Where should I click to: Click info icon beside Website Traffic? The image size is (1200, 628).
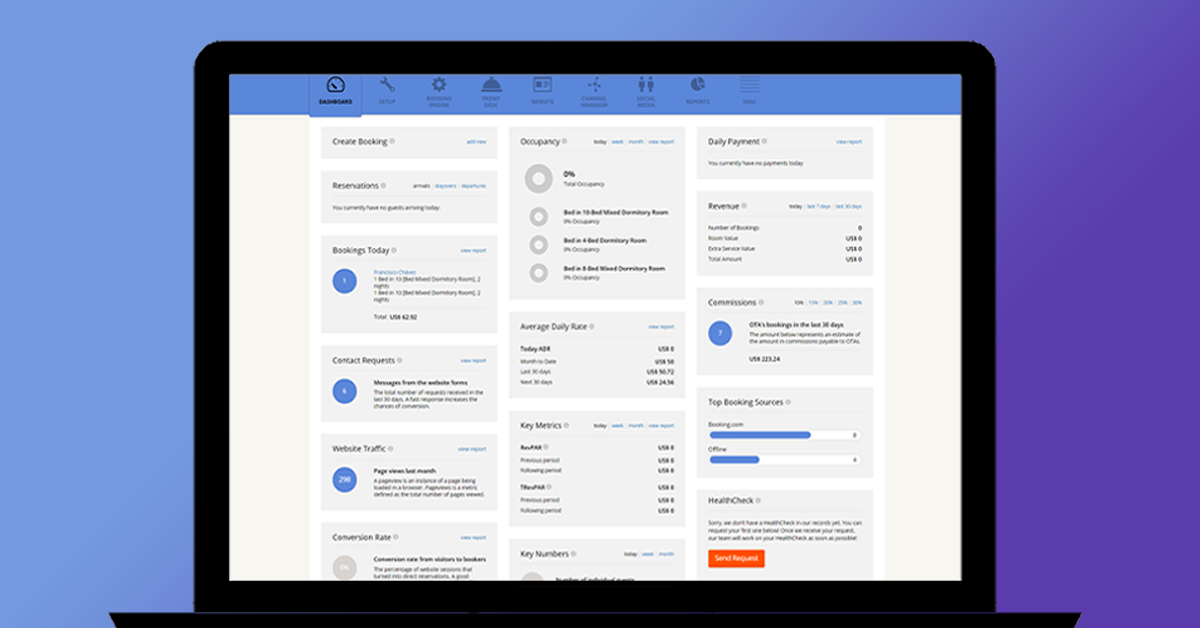coord(390,449)
